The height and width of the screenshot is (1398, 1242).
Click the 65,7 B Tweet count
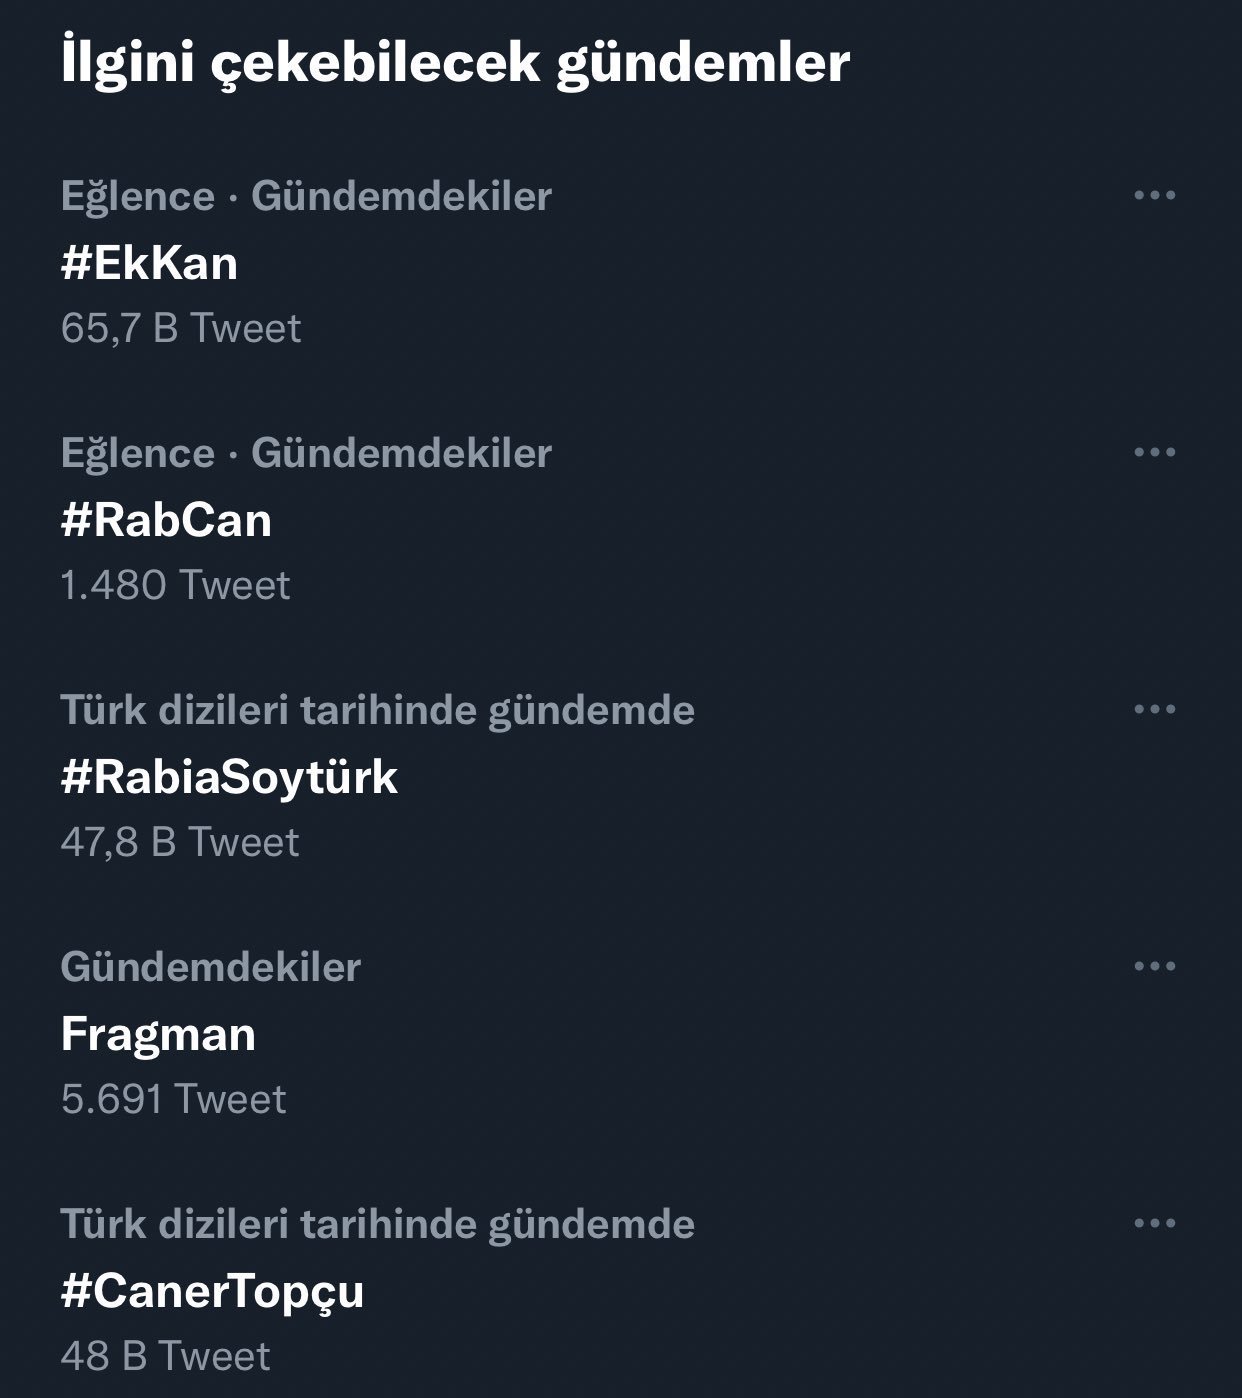click(x=181, y=328)
